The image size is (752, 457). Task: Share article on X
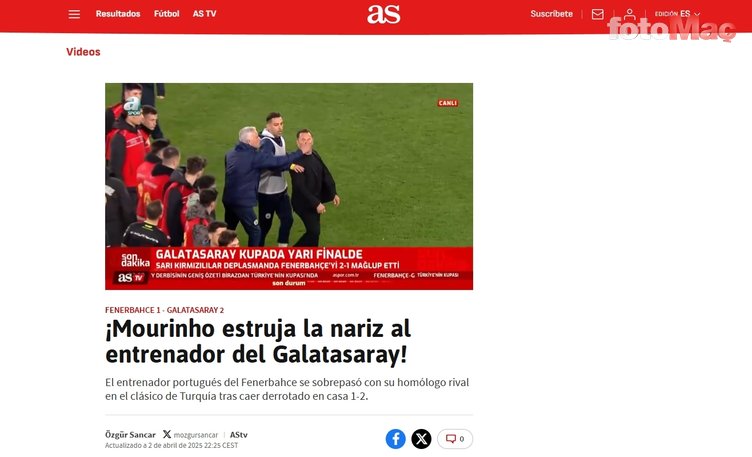tap(421, 439)
